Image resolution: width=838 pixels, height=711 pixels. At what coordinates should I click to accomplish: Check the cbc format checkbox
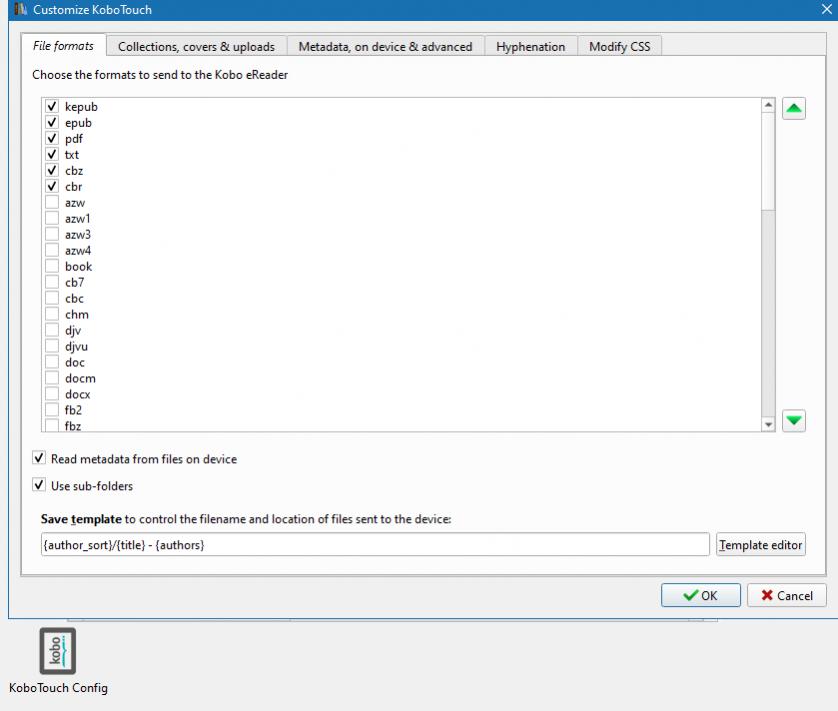click(x=52, y=298)
